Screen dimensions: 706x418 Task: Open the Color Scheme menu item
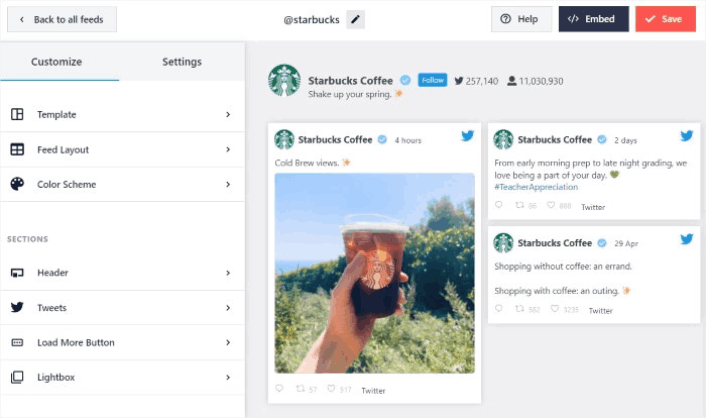[122, 184]
